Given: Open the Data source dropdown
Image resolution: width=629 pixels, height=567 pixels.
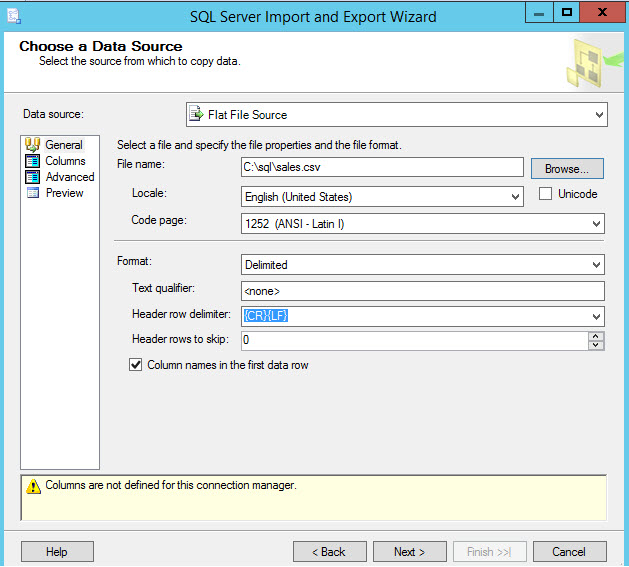Looking at the screenshot, I should (599, 115).
